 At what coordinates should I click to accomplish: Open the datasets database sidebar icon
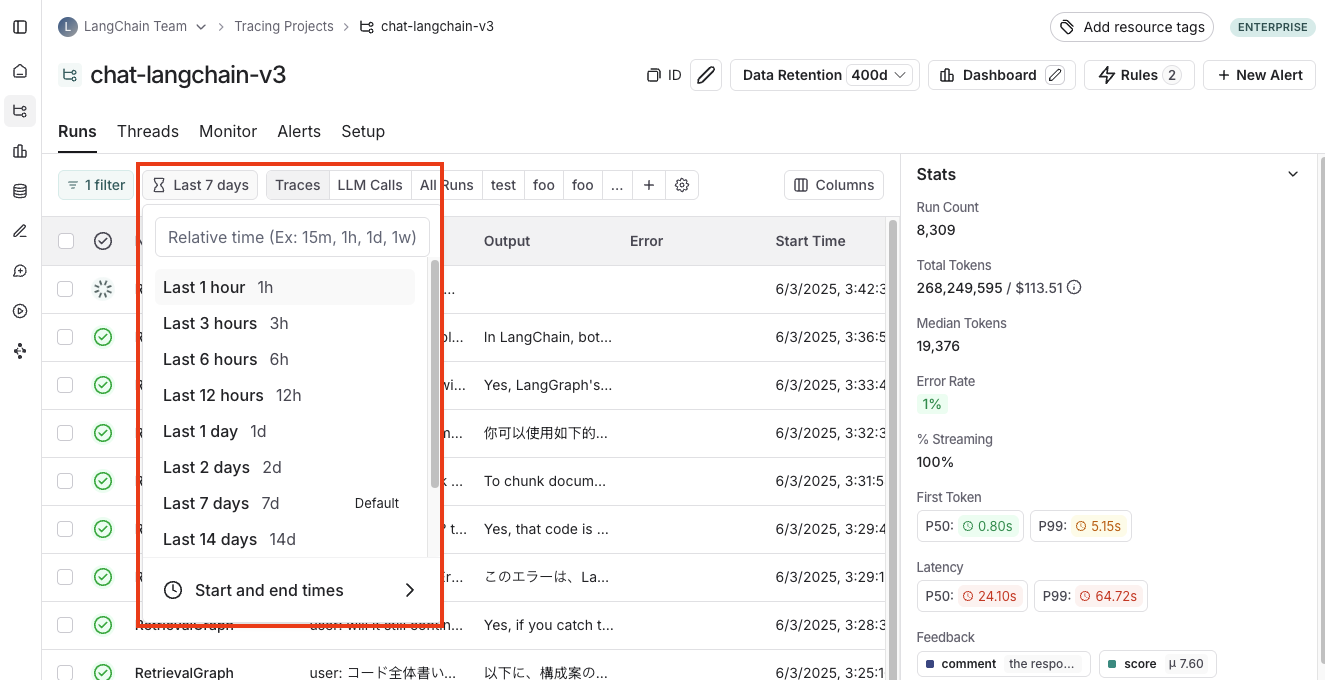[20, 191]
